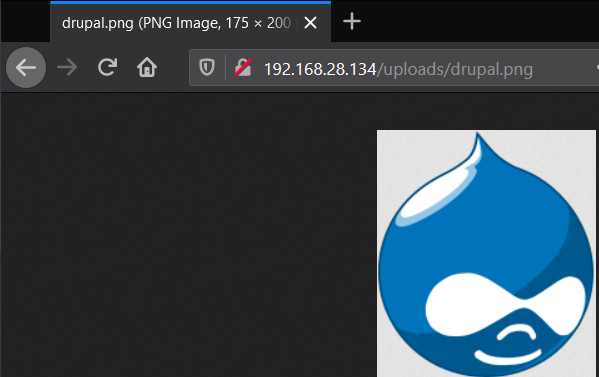Click the Drupal drop logo image
The width and height of the screenshot is (599, 377).
coord(486,254)
